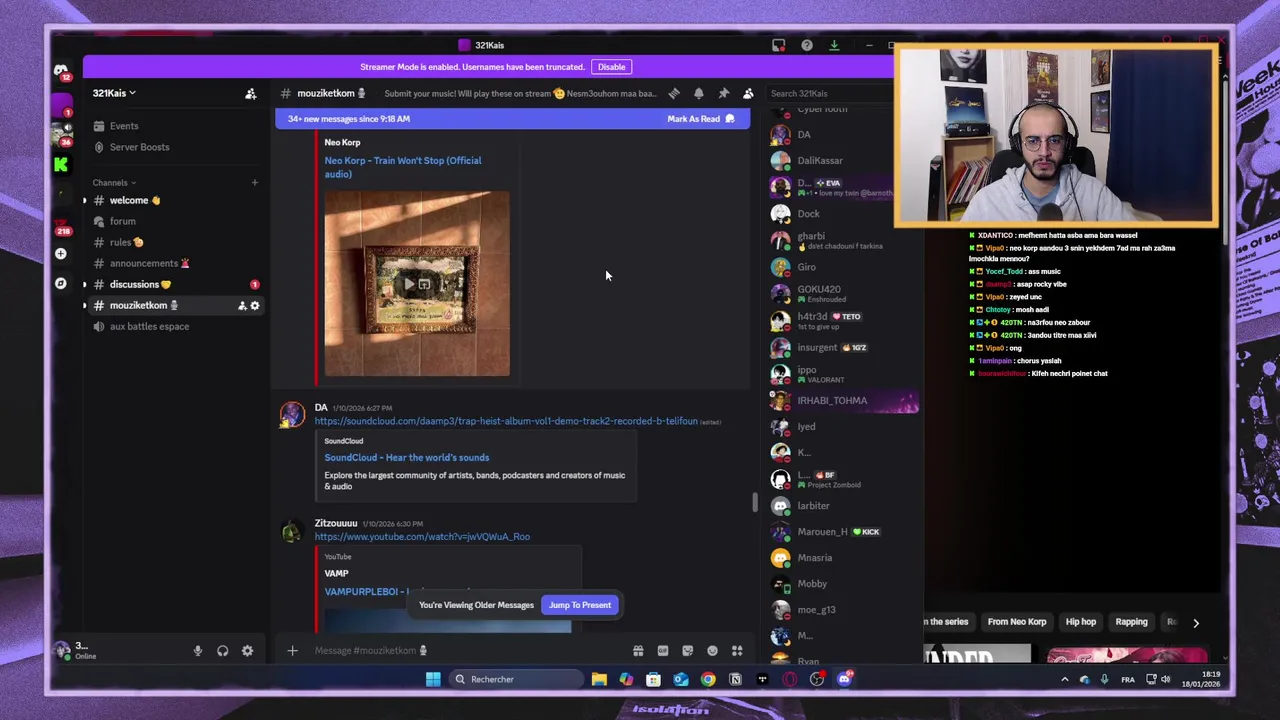Image resolution: width=1280 pixels, height=720 pixels.
Task: Toggle microphone mute in user panel
Action: click(x=197, y=651)
